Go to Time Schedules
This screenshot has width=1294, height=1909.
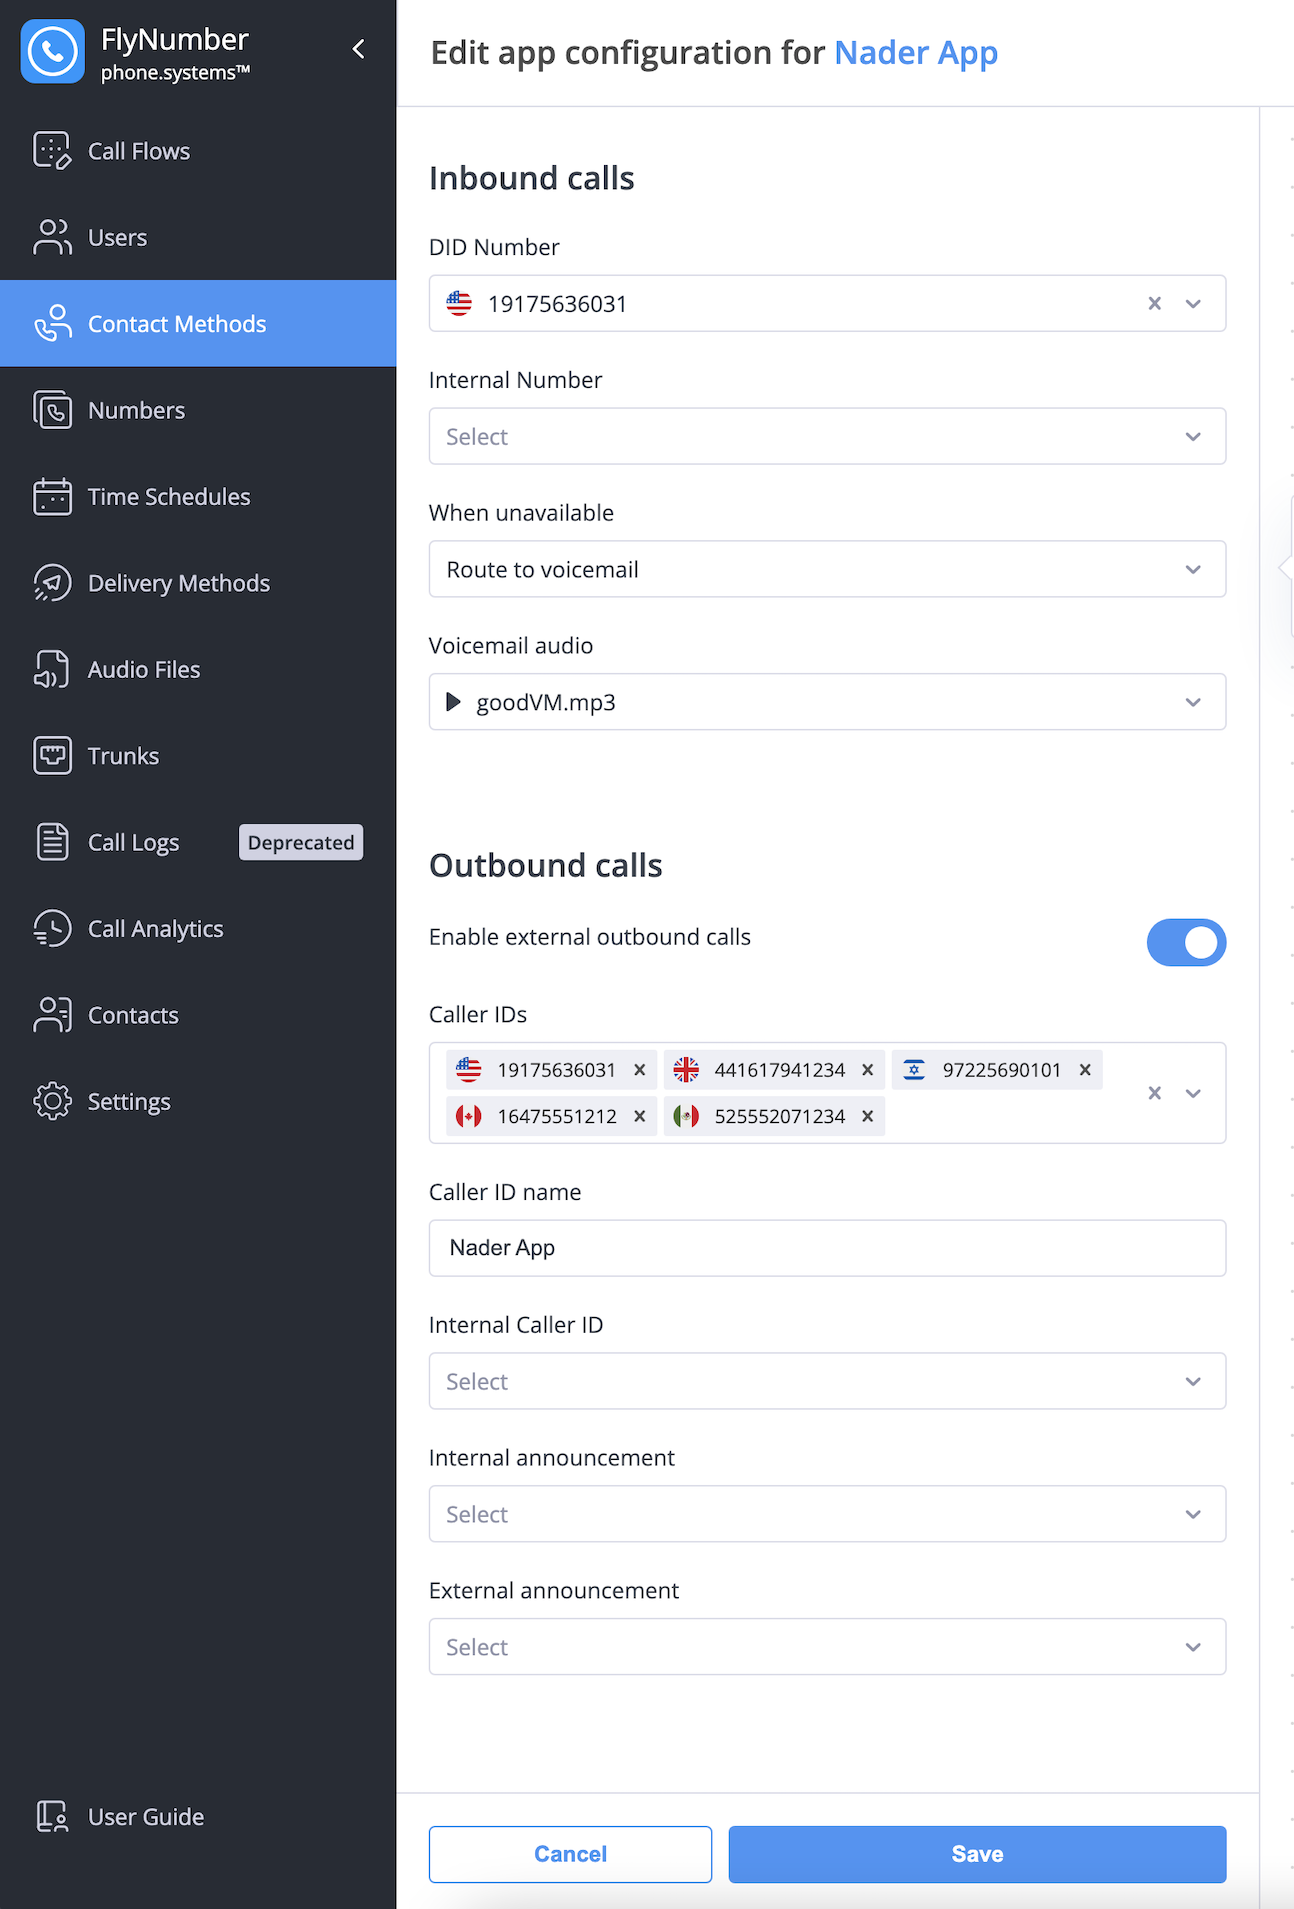[x=198, y=496]
